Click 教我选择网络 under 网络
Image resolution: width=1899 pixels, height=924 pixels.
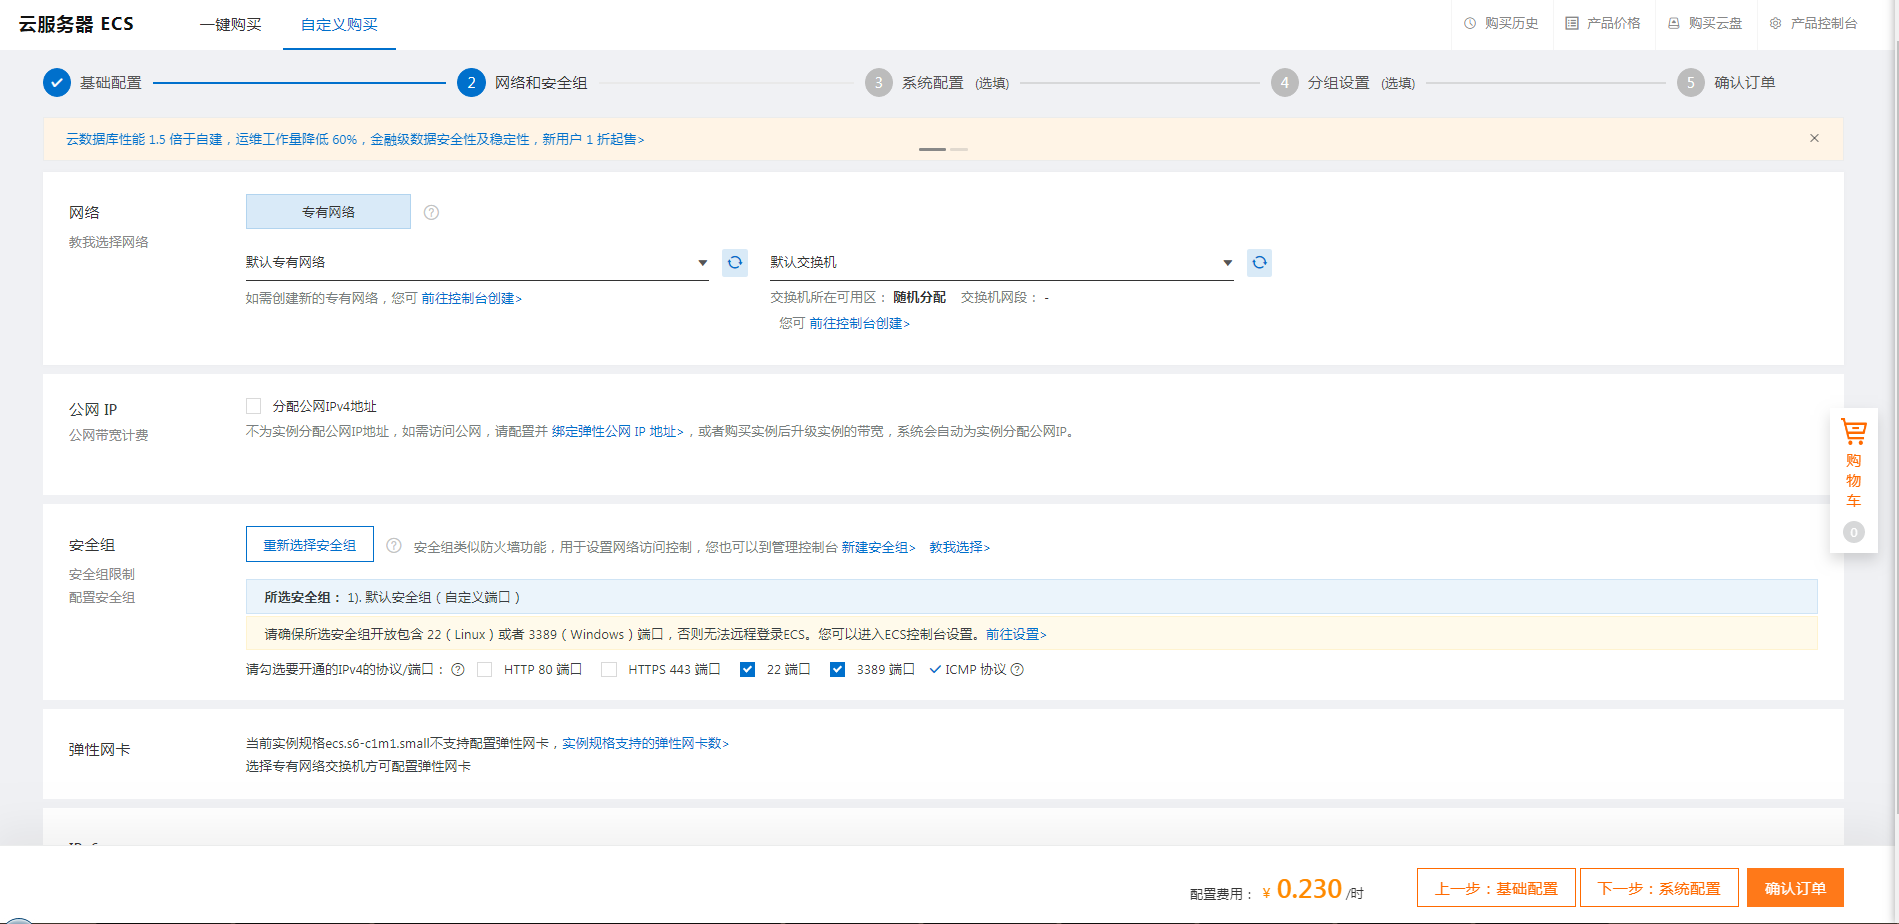point(108,242)
